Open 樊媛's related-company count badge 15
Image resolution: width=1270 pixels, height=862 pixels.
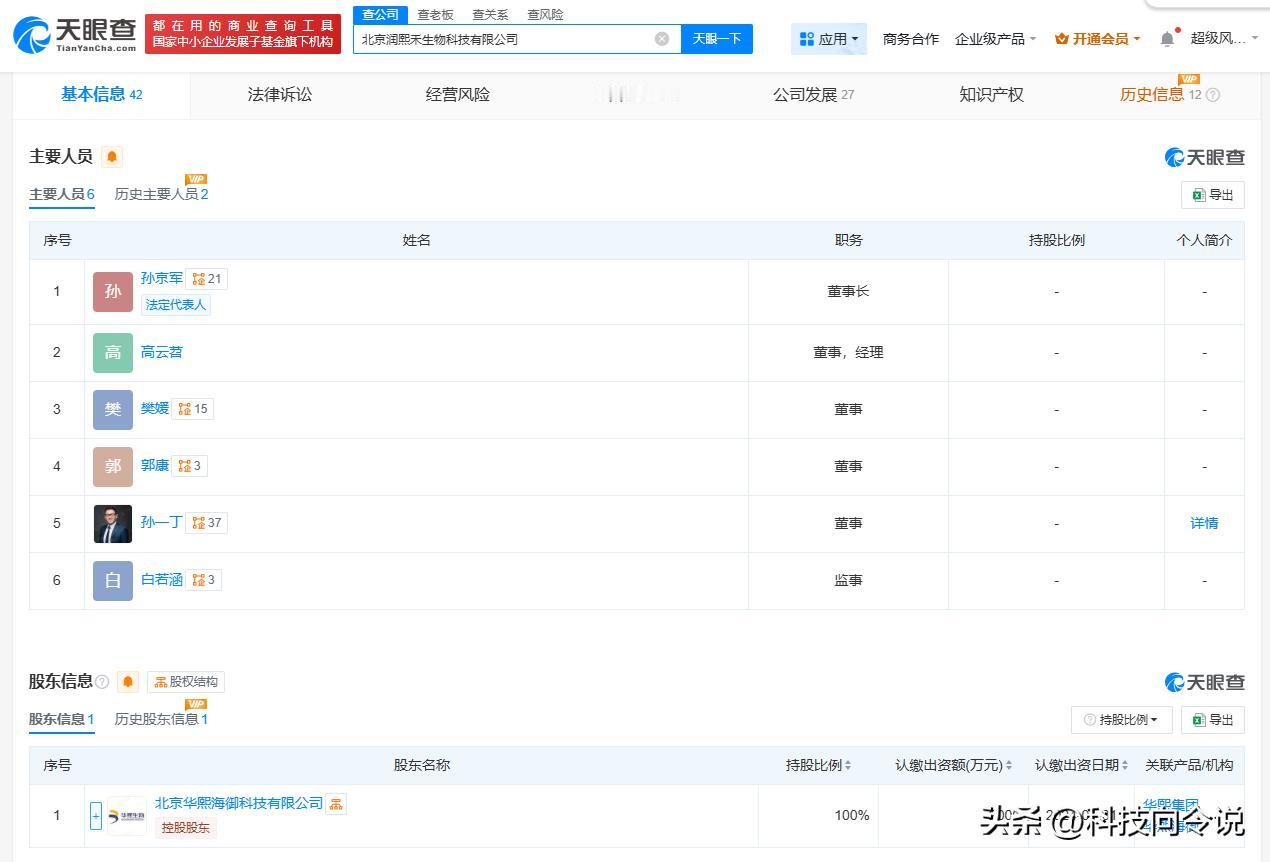193,409
